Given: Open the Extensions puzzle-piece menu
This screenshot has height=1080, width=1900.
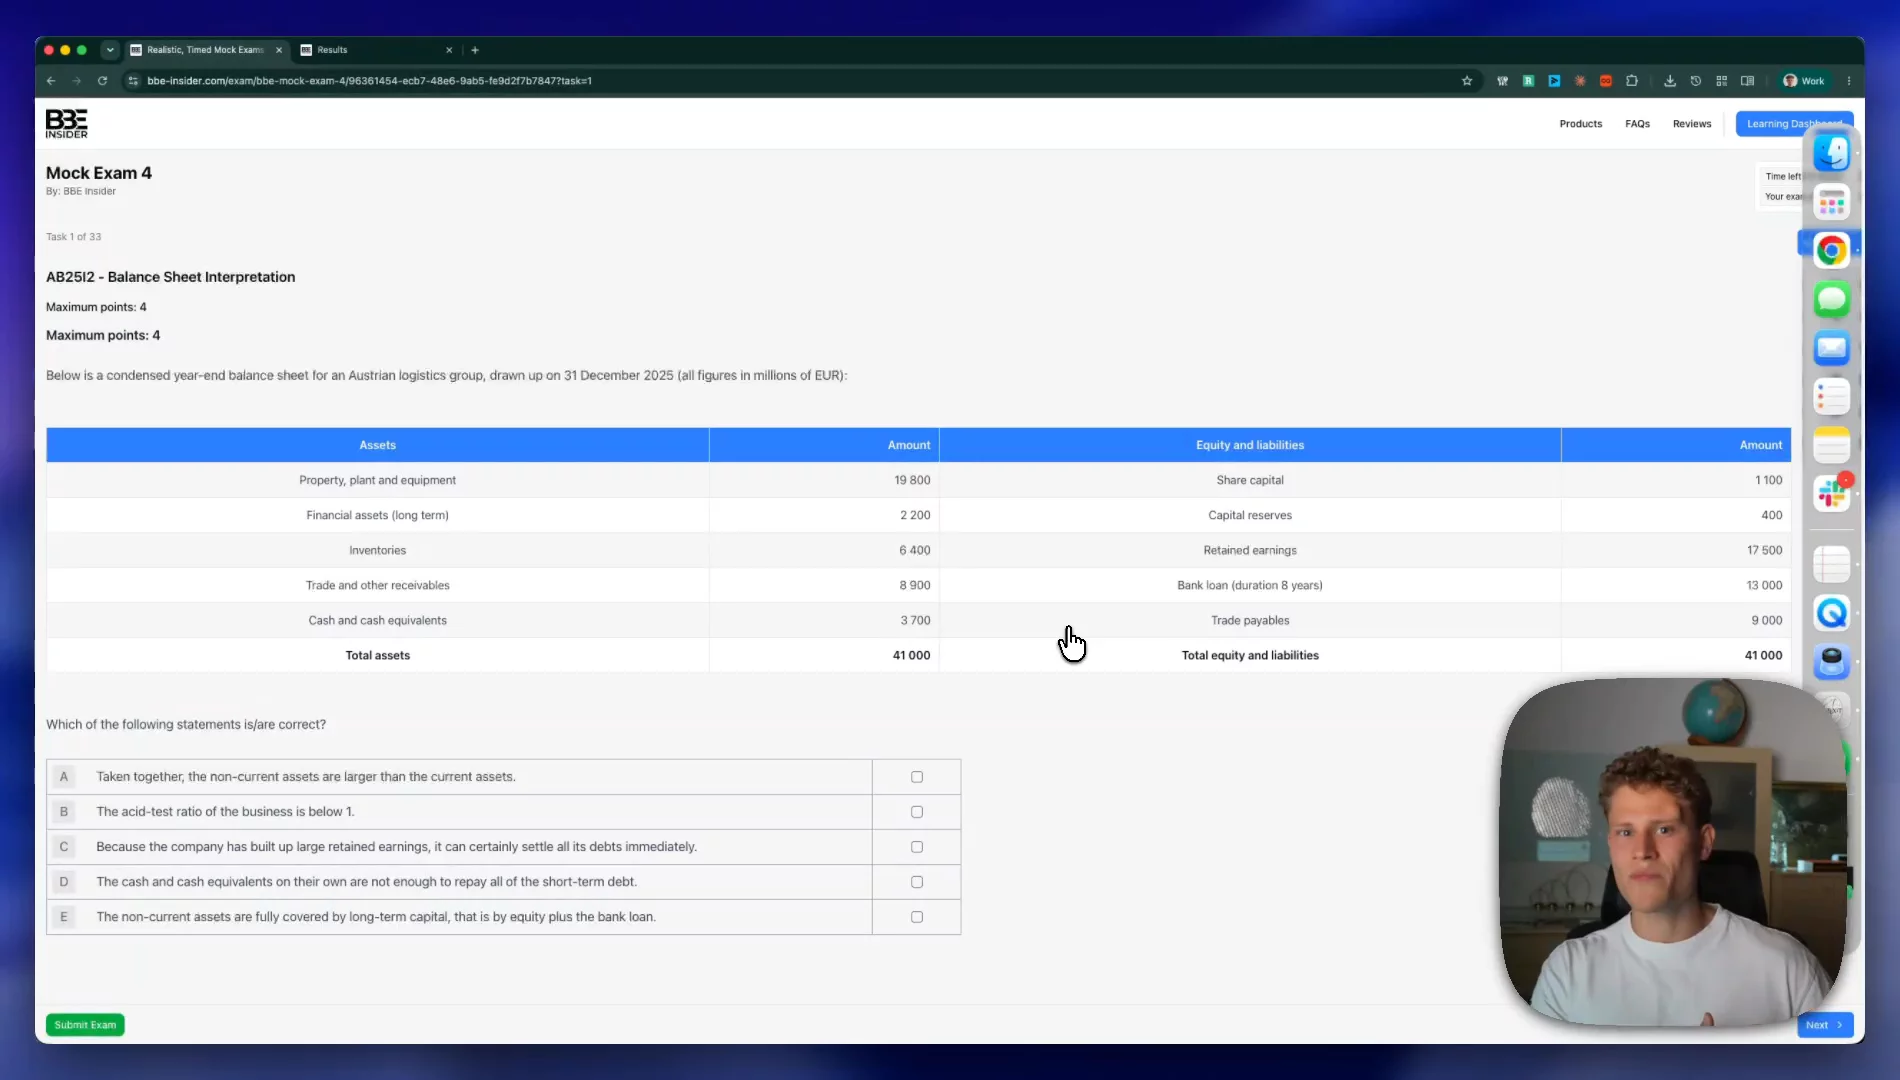Looking at the screenshot, I should point(1632,81).
